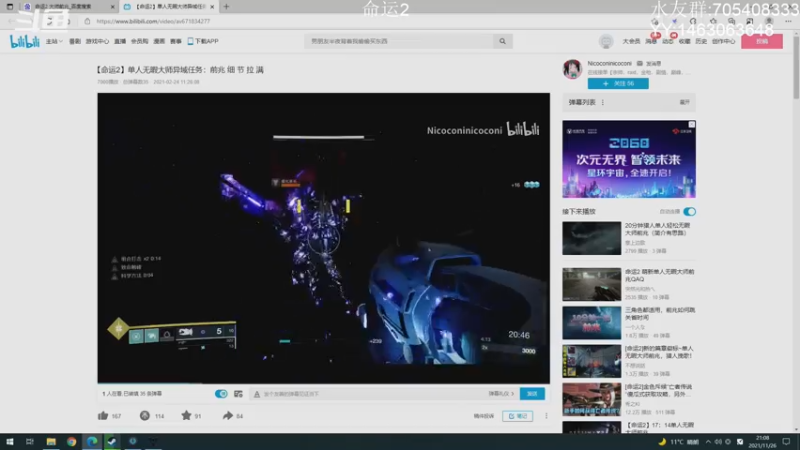
Task: Click the uploader name Nicoconinicoconi
Action: 609,63
